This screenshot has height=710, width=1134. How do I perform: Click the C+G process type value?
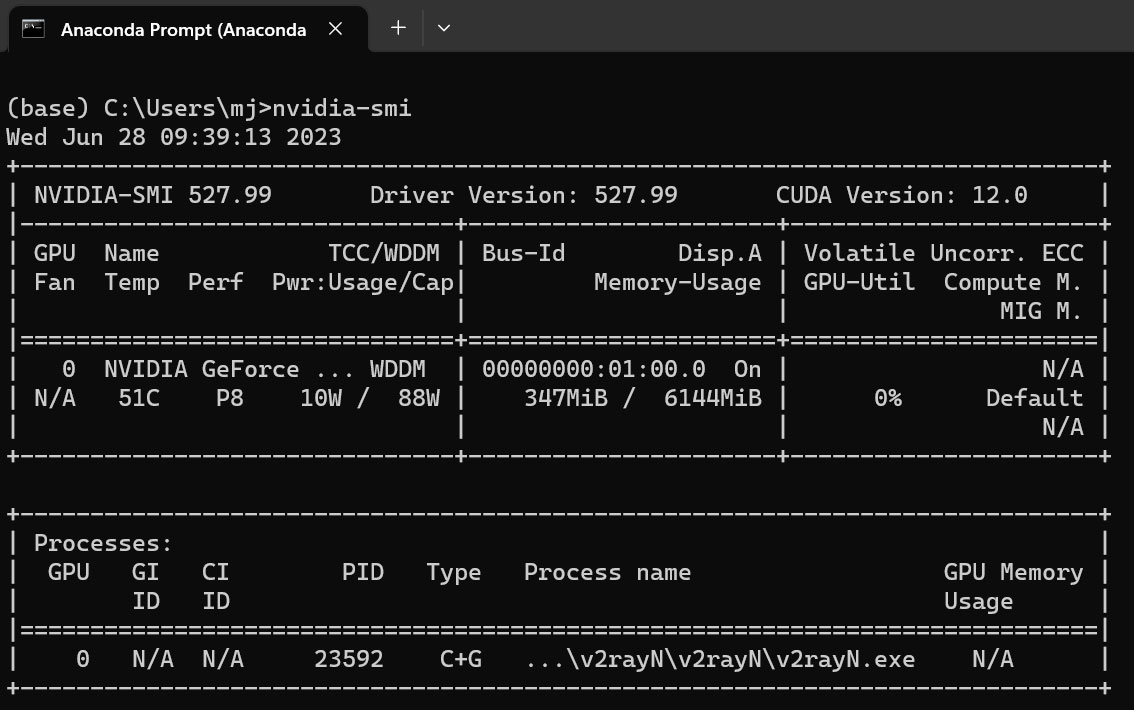453,659
